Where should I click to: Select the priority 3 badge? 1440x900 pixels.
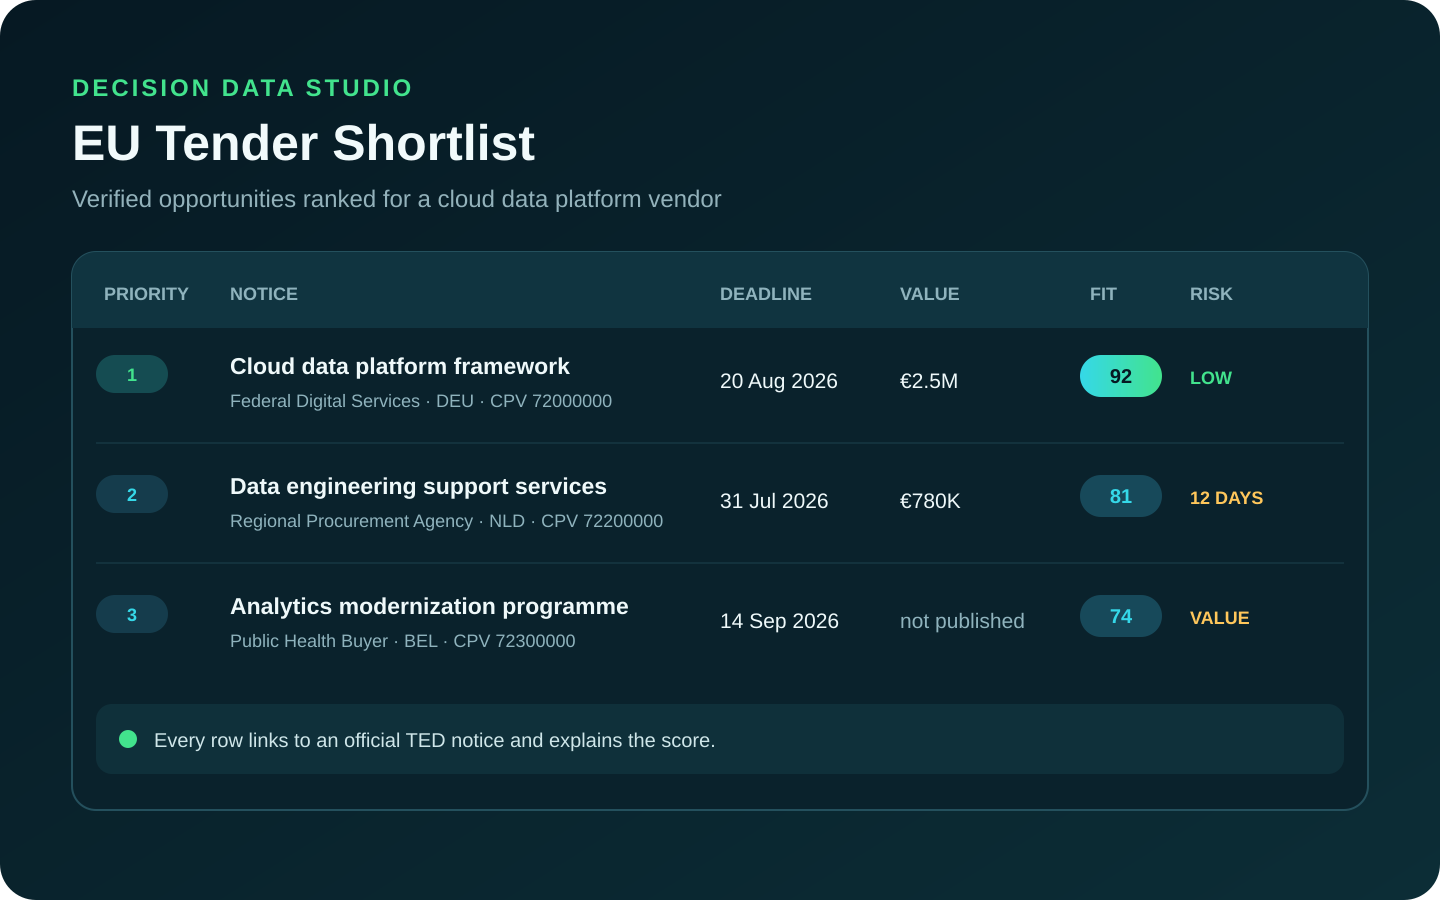click(132, 614)
